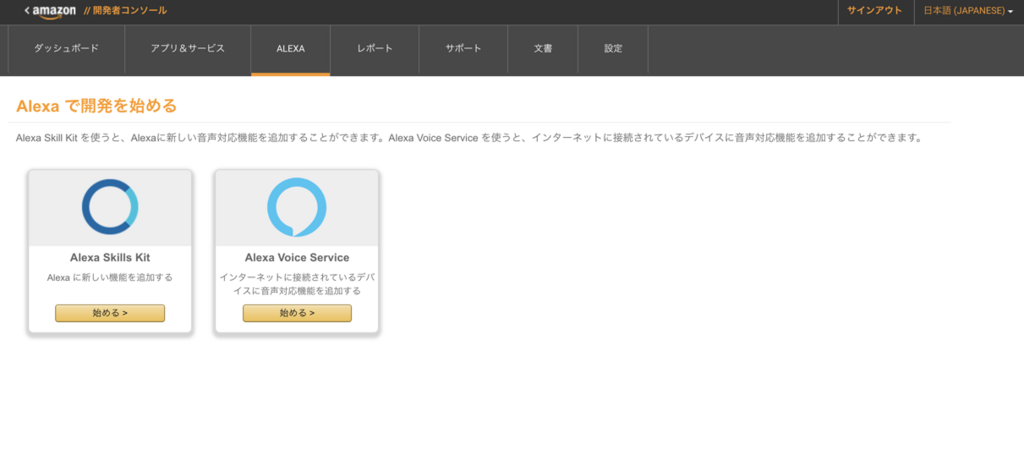Click the サインアウト link
The image size is (1024, 466).
[x=874, y=10]
